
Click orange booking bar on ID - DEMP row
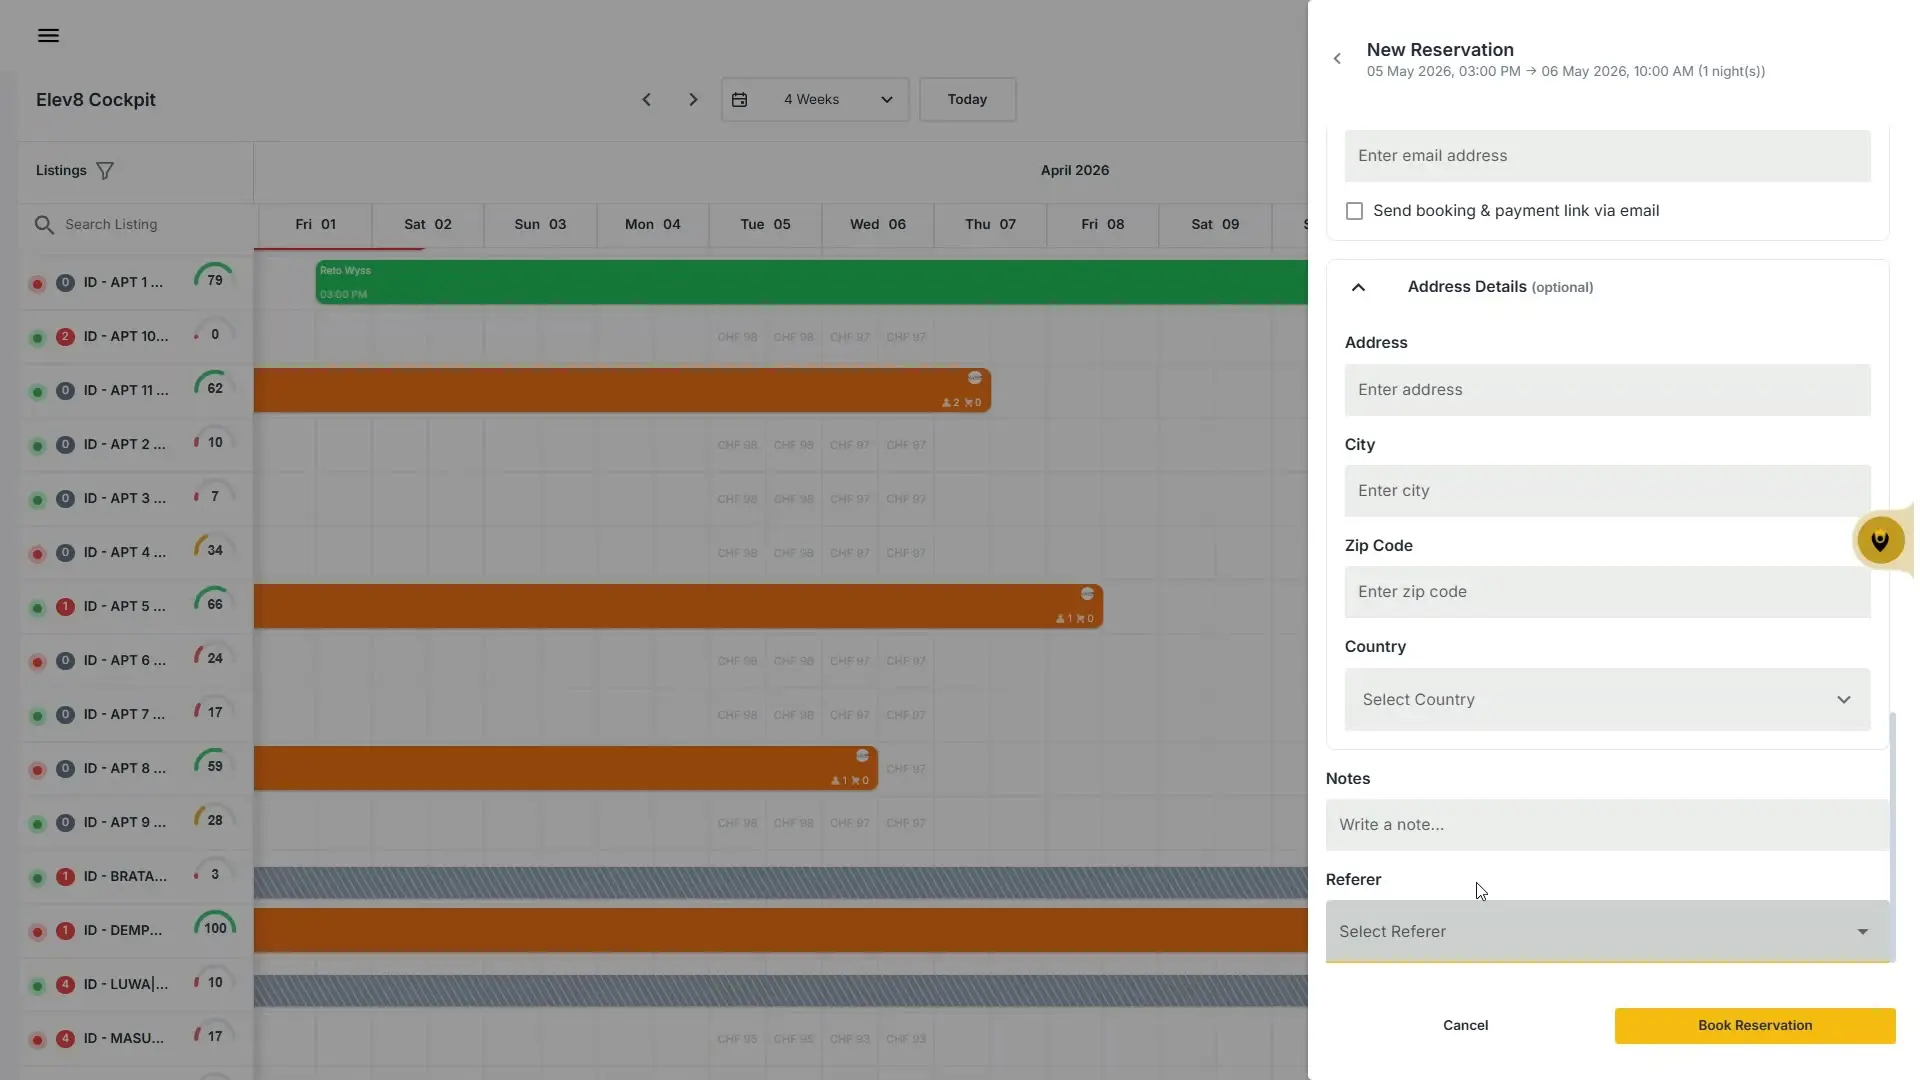[781, 931]
